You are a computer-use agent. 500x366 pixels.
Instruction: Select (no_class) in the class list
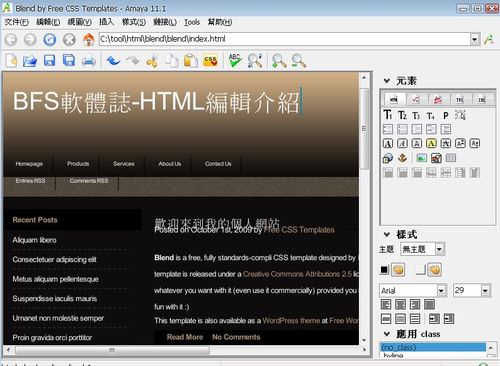point(433,347)
